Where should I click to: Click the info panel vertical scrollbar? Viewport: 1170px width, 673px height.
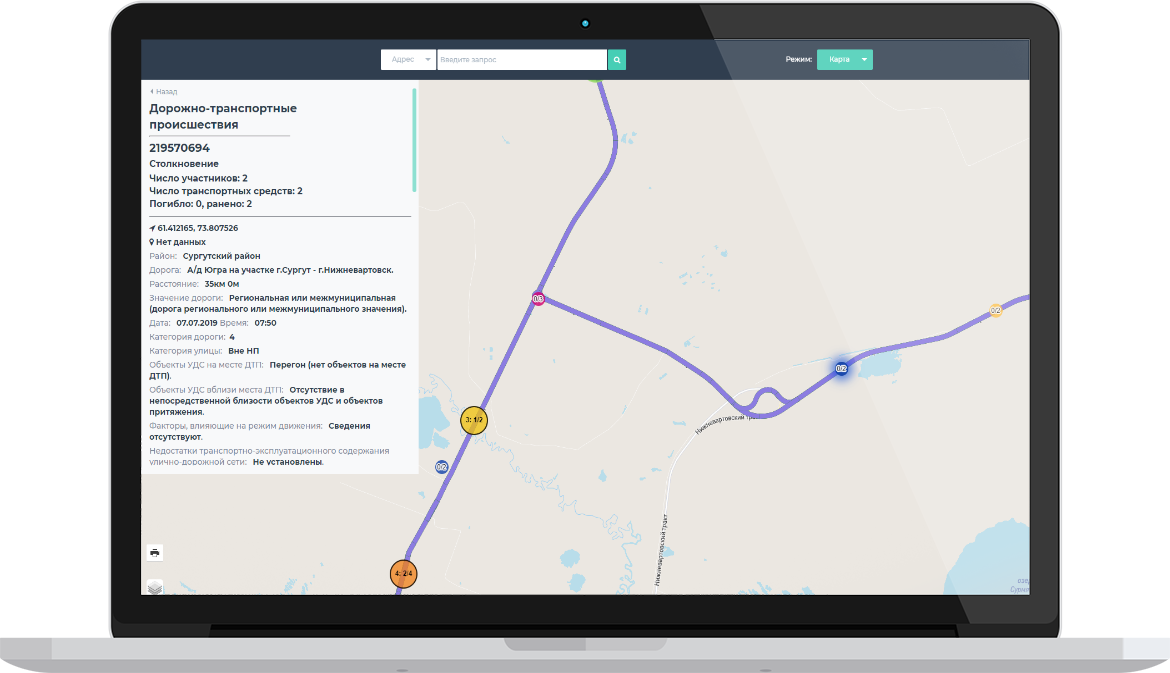click(x=414, y=140)
